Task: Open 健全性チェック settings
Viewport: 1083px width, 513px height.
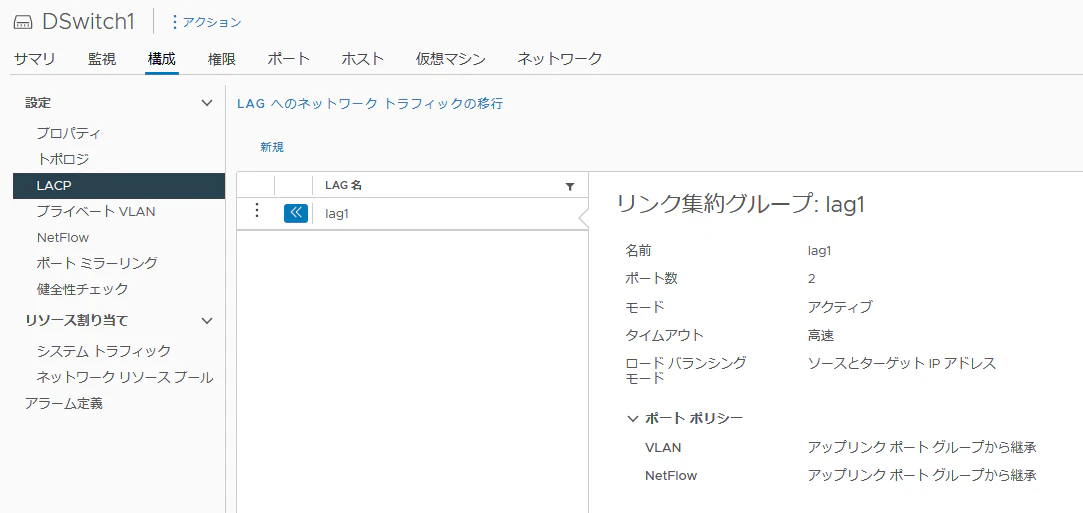Action: (x=82, y=289)
